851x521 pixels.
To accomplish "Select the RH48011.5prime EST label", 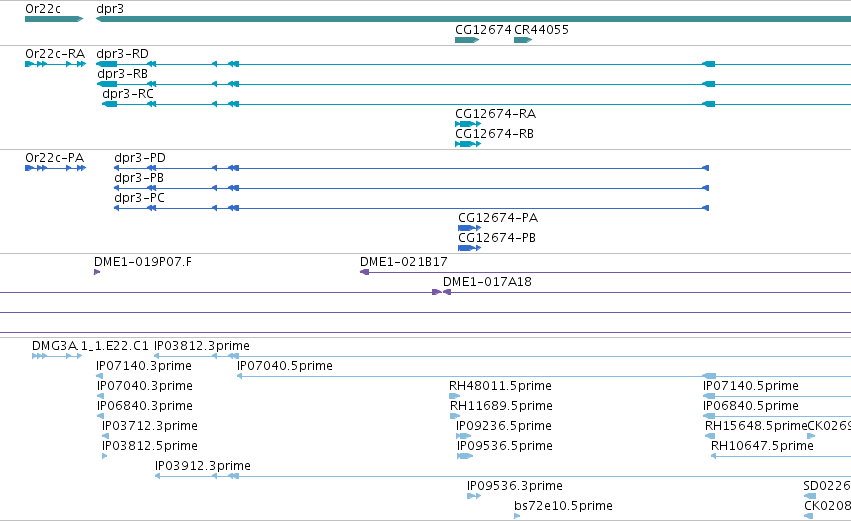I will 500,386.
